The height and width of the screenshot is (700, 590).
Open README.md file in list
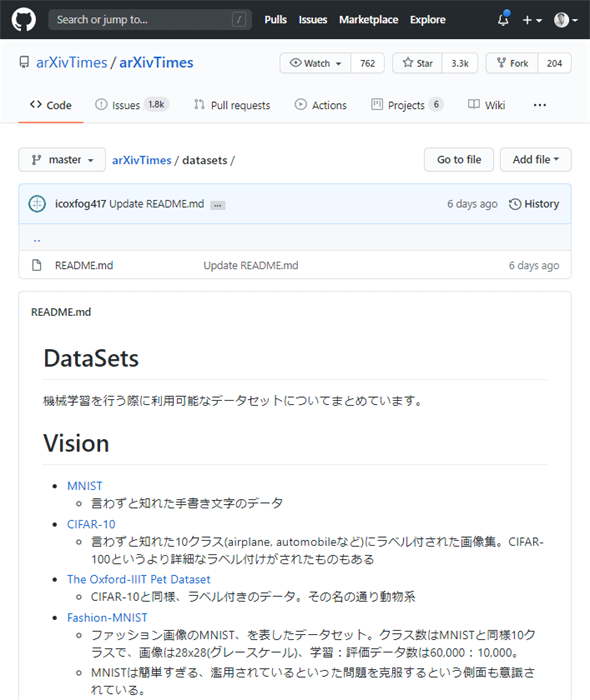(84, 266)
